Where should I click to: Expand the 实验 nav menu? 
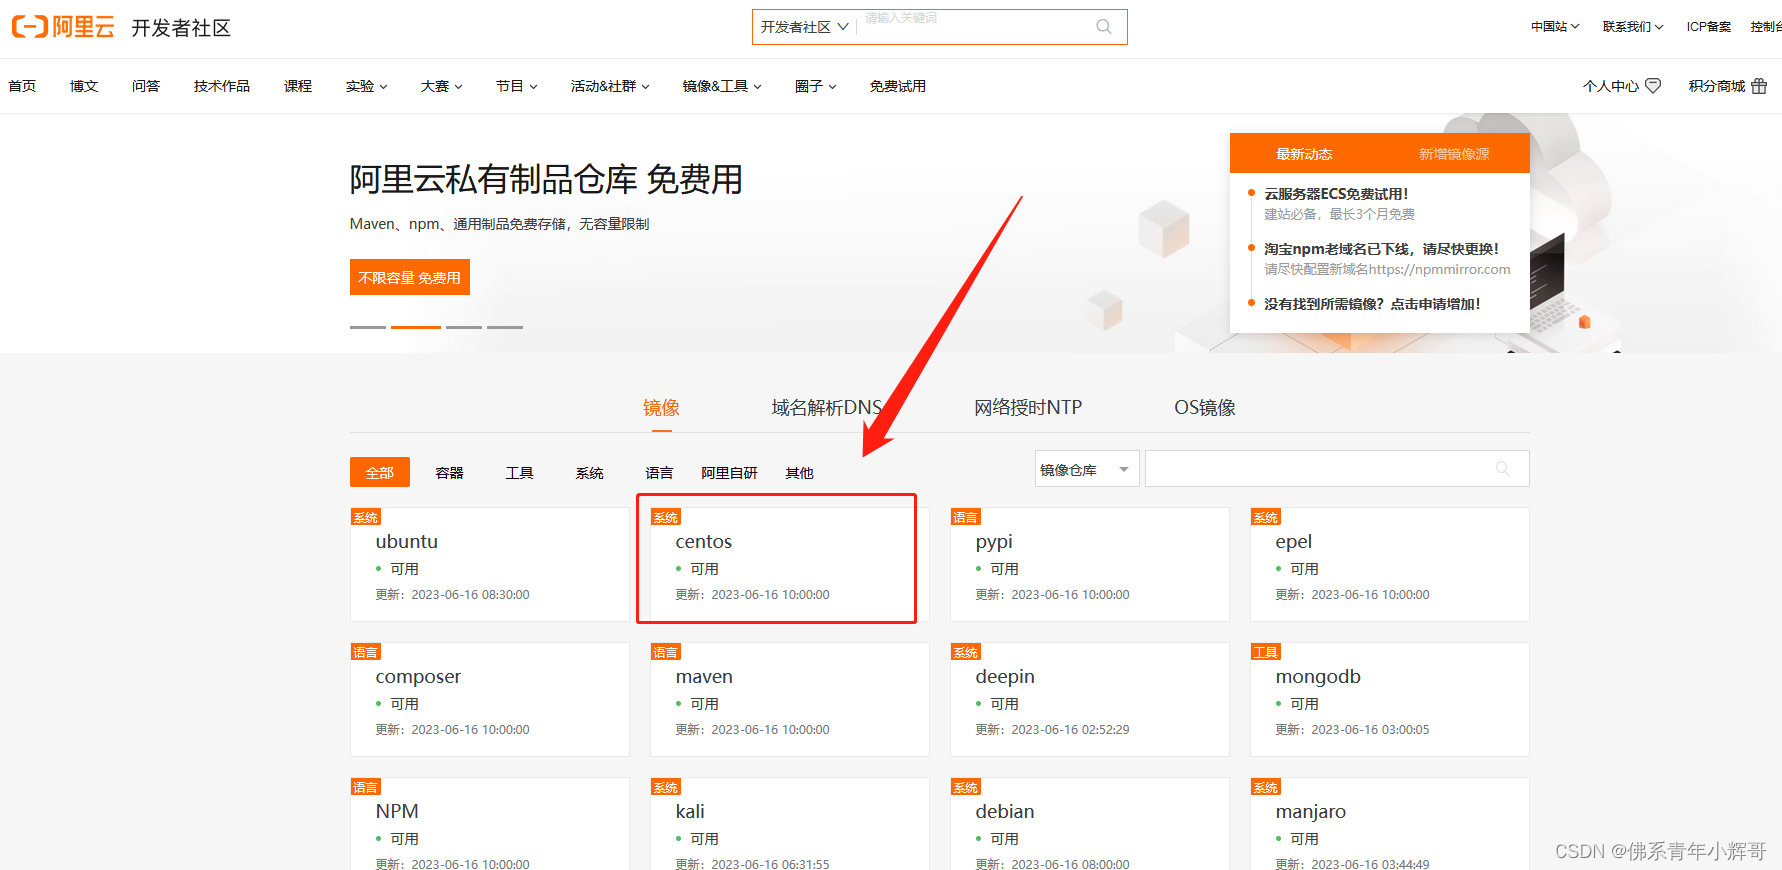click(366, 86)
